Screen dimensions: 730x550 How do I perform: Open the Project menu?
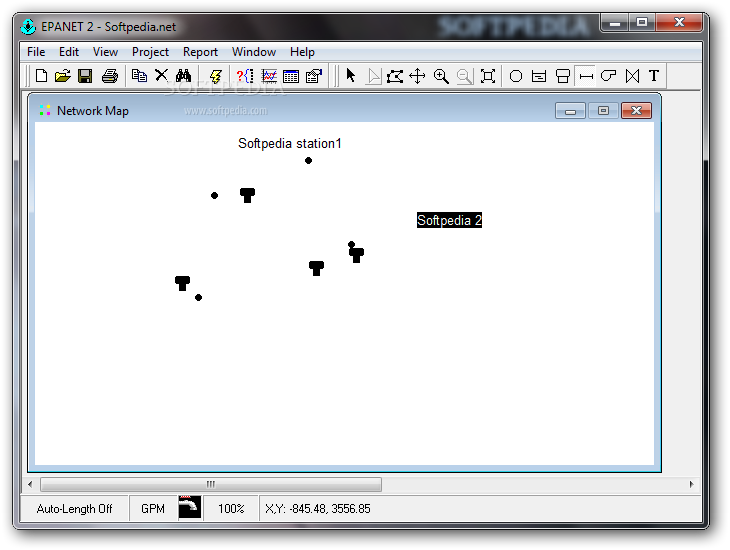pyautogui.click(x=150, y=52)
